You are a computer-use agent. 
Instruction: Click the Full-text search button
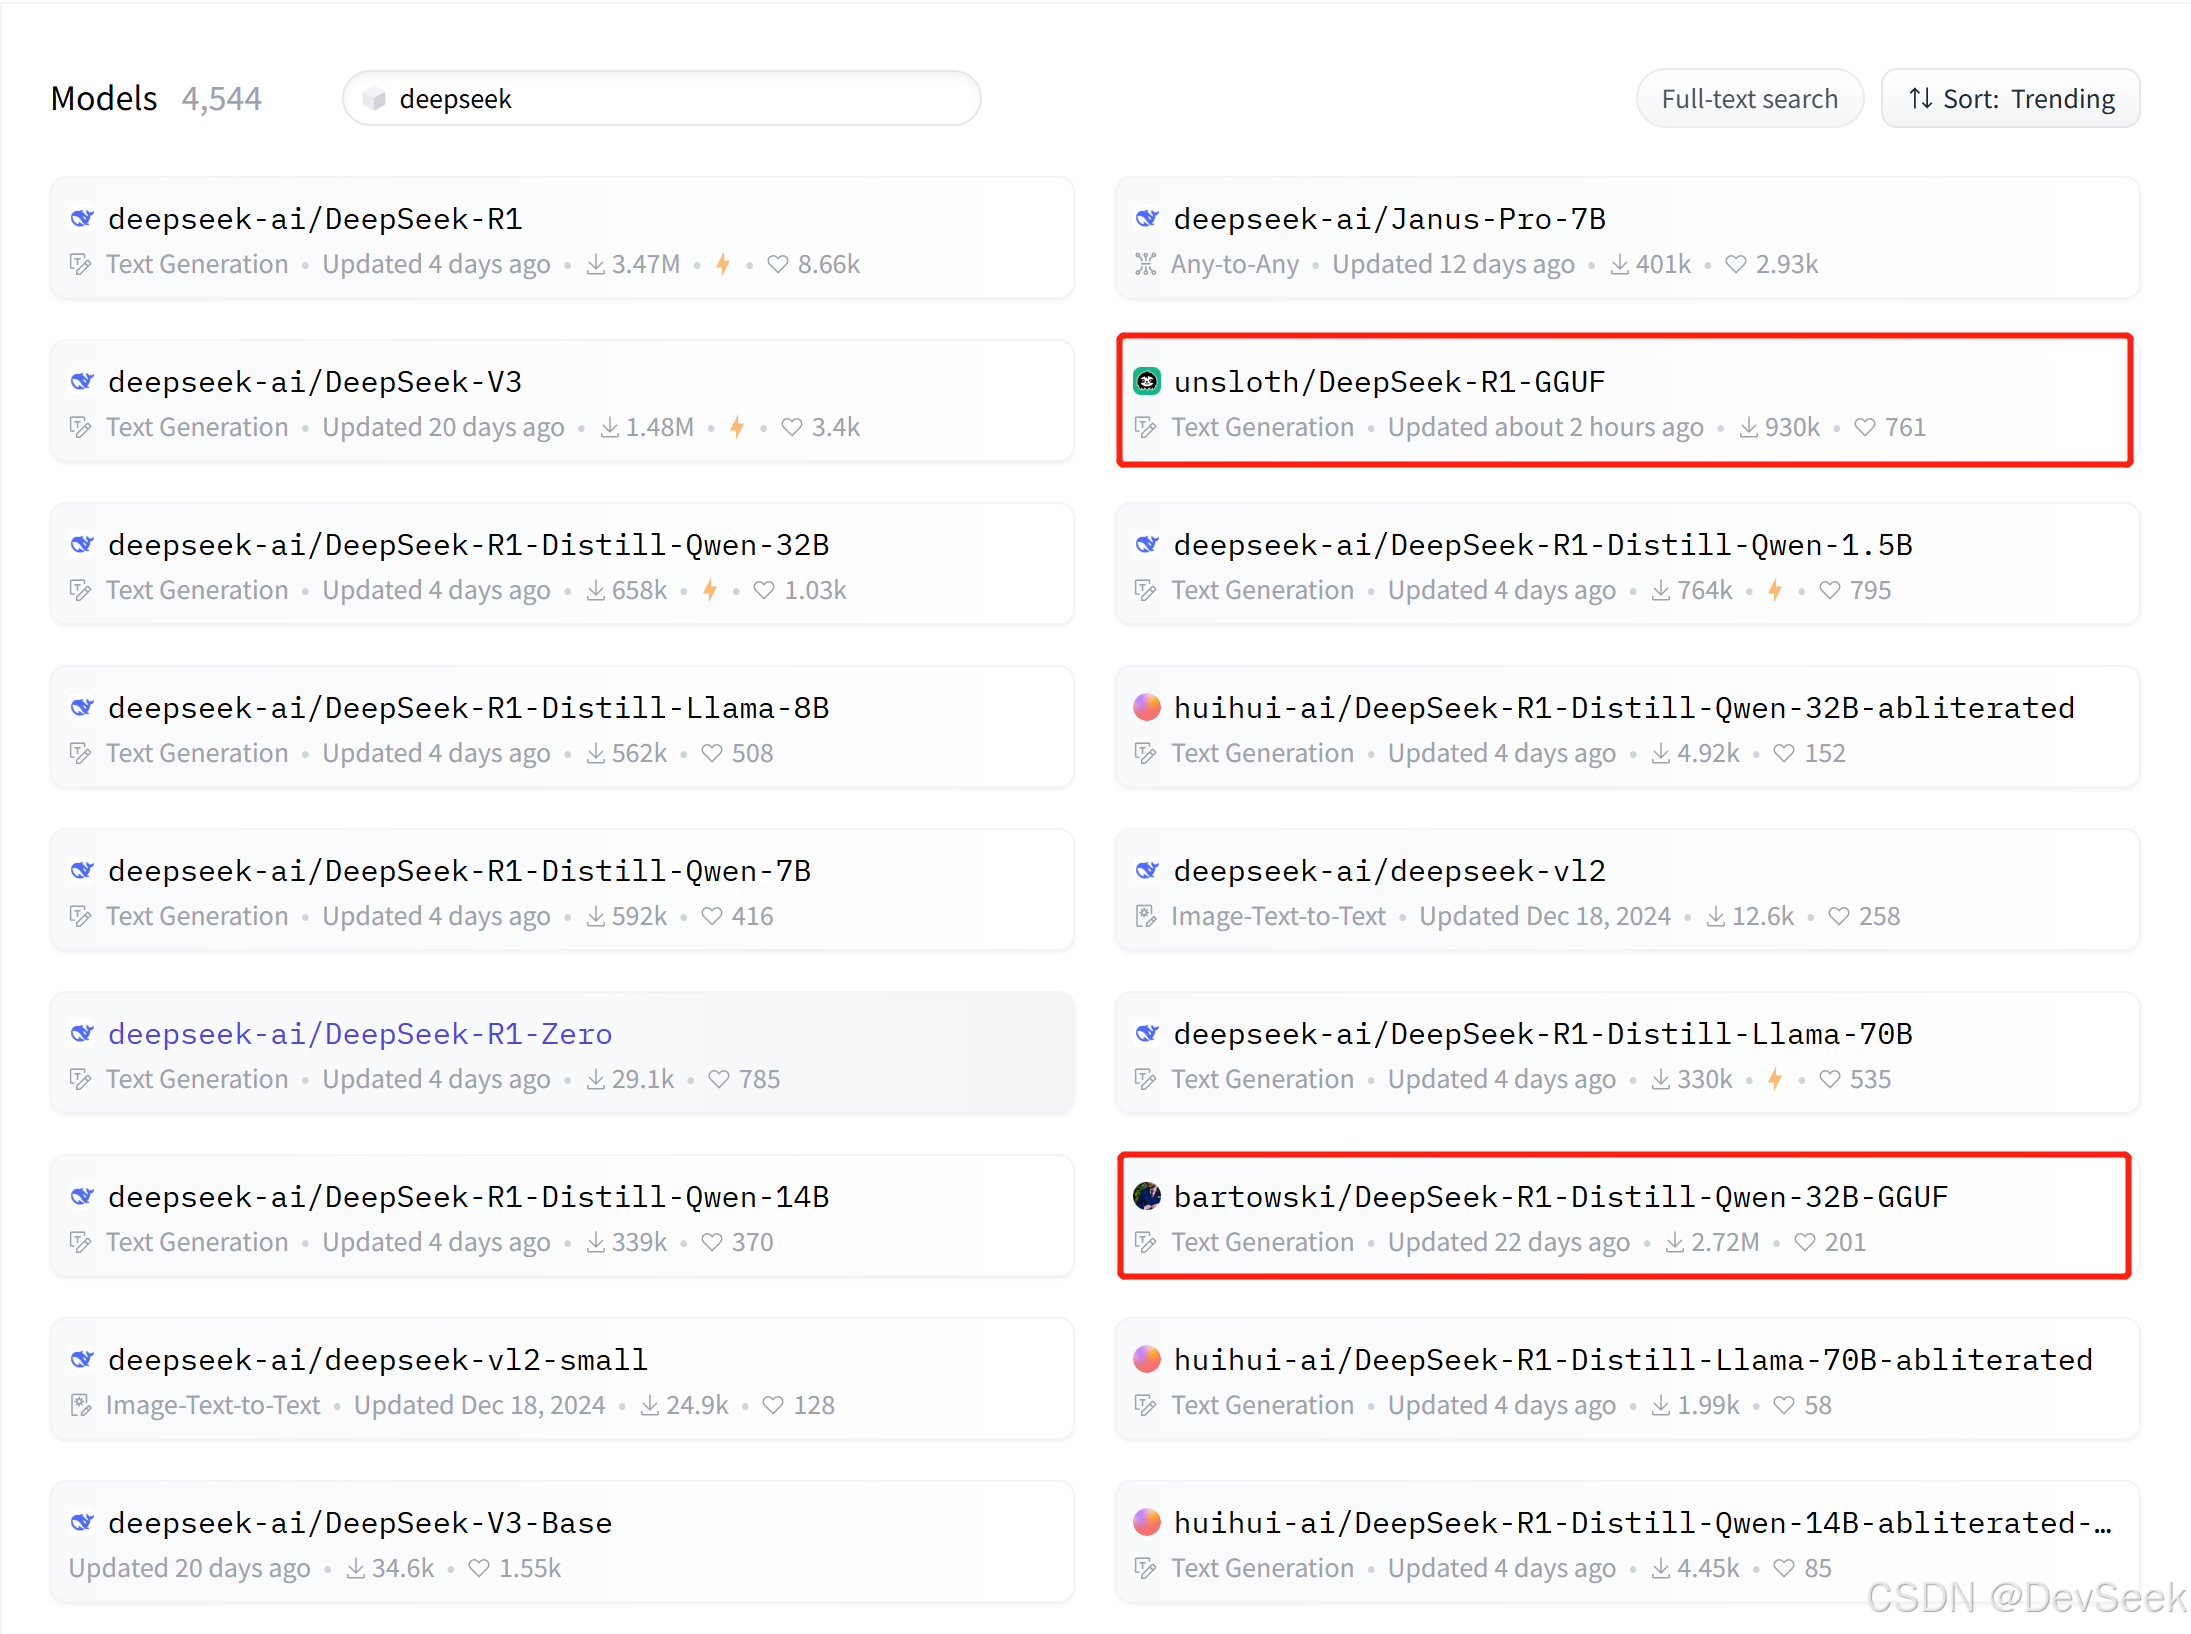[1749, 99]
